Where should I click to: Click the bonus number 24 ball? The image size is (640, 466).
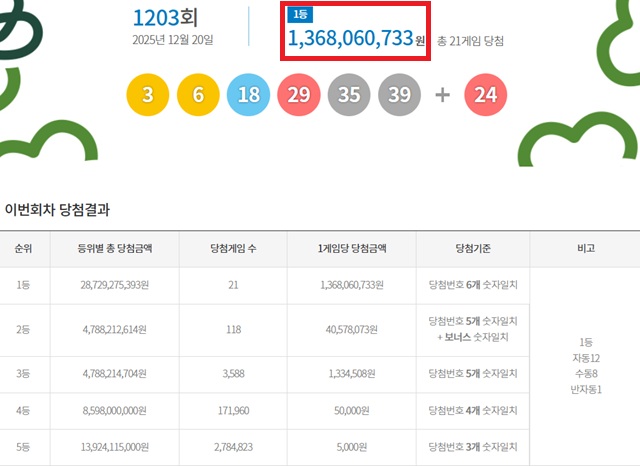coord(486,95)
